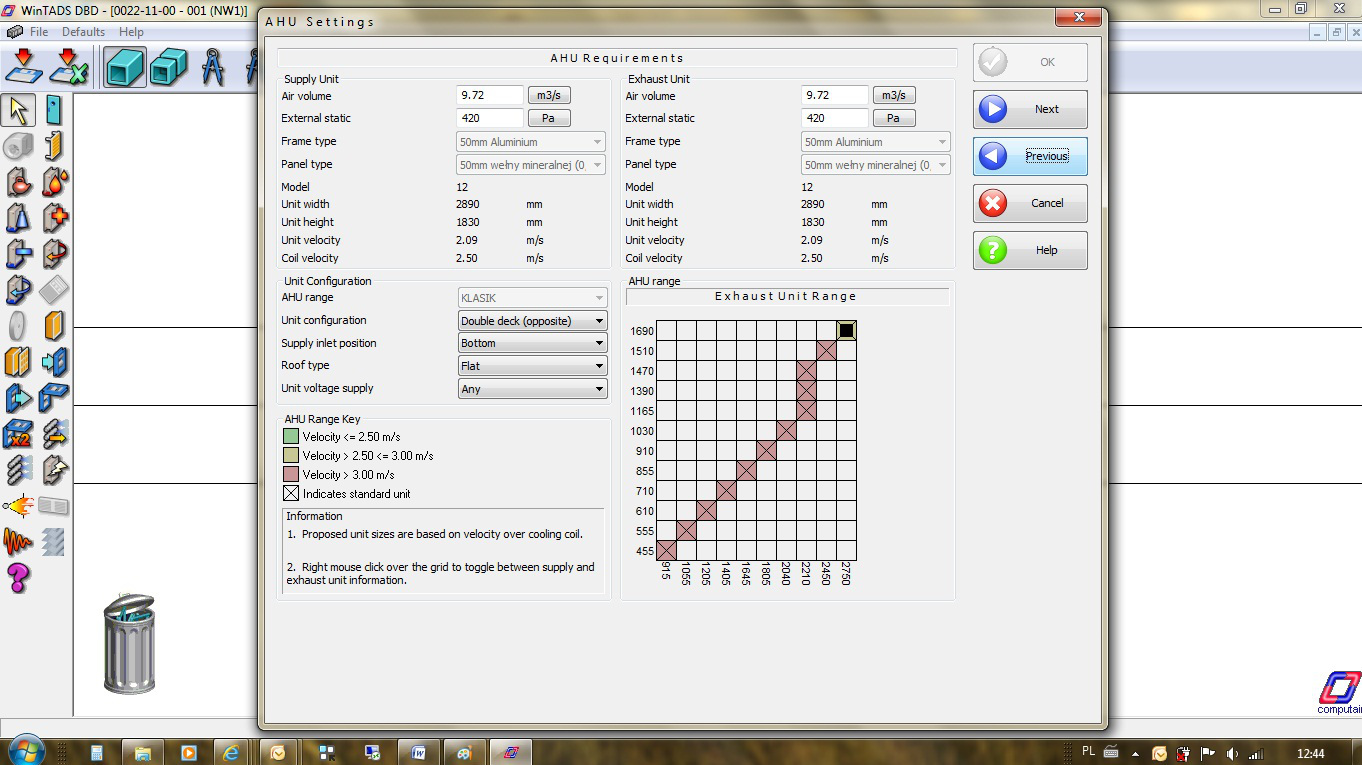
Task: Choose the blue bend section icon
Action: (54, 398)
